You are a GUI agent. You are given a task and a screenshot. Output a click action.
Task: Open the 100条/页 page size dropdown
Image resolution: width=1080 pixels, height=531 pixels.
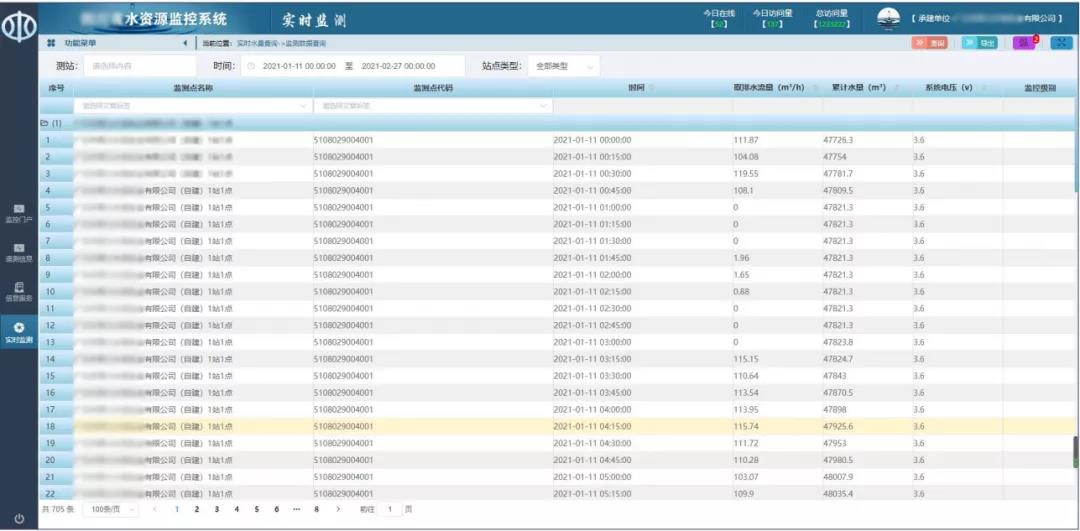click(109, 509)
